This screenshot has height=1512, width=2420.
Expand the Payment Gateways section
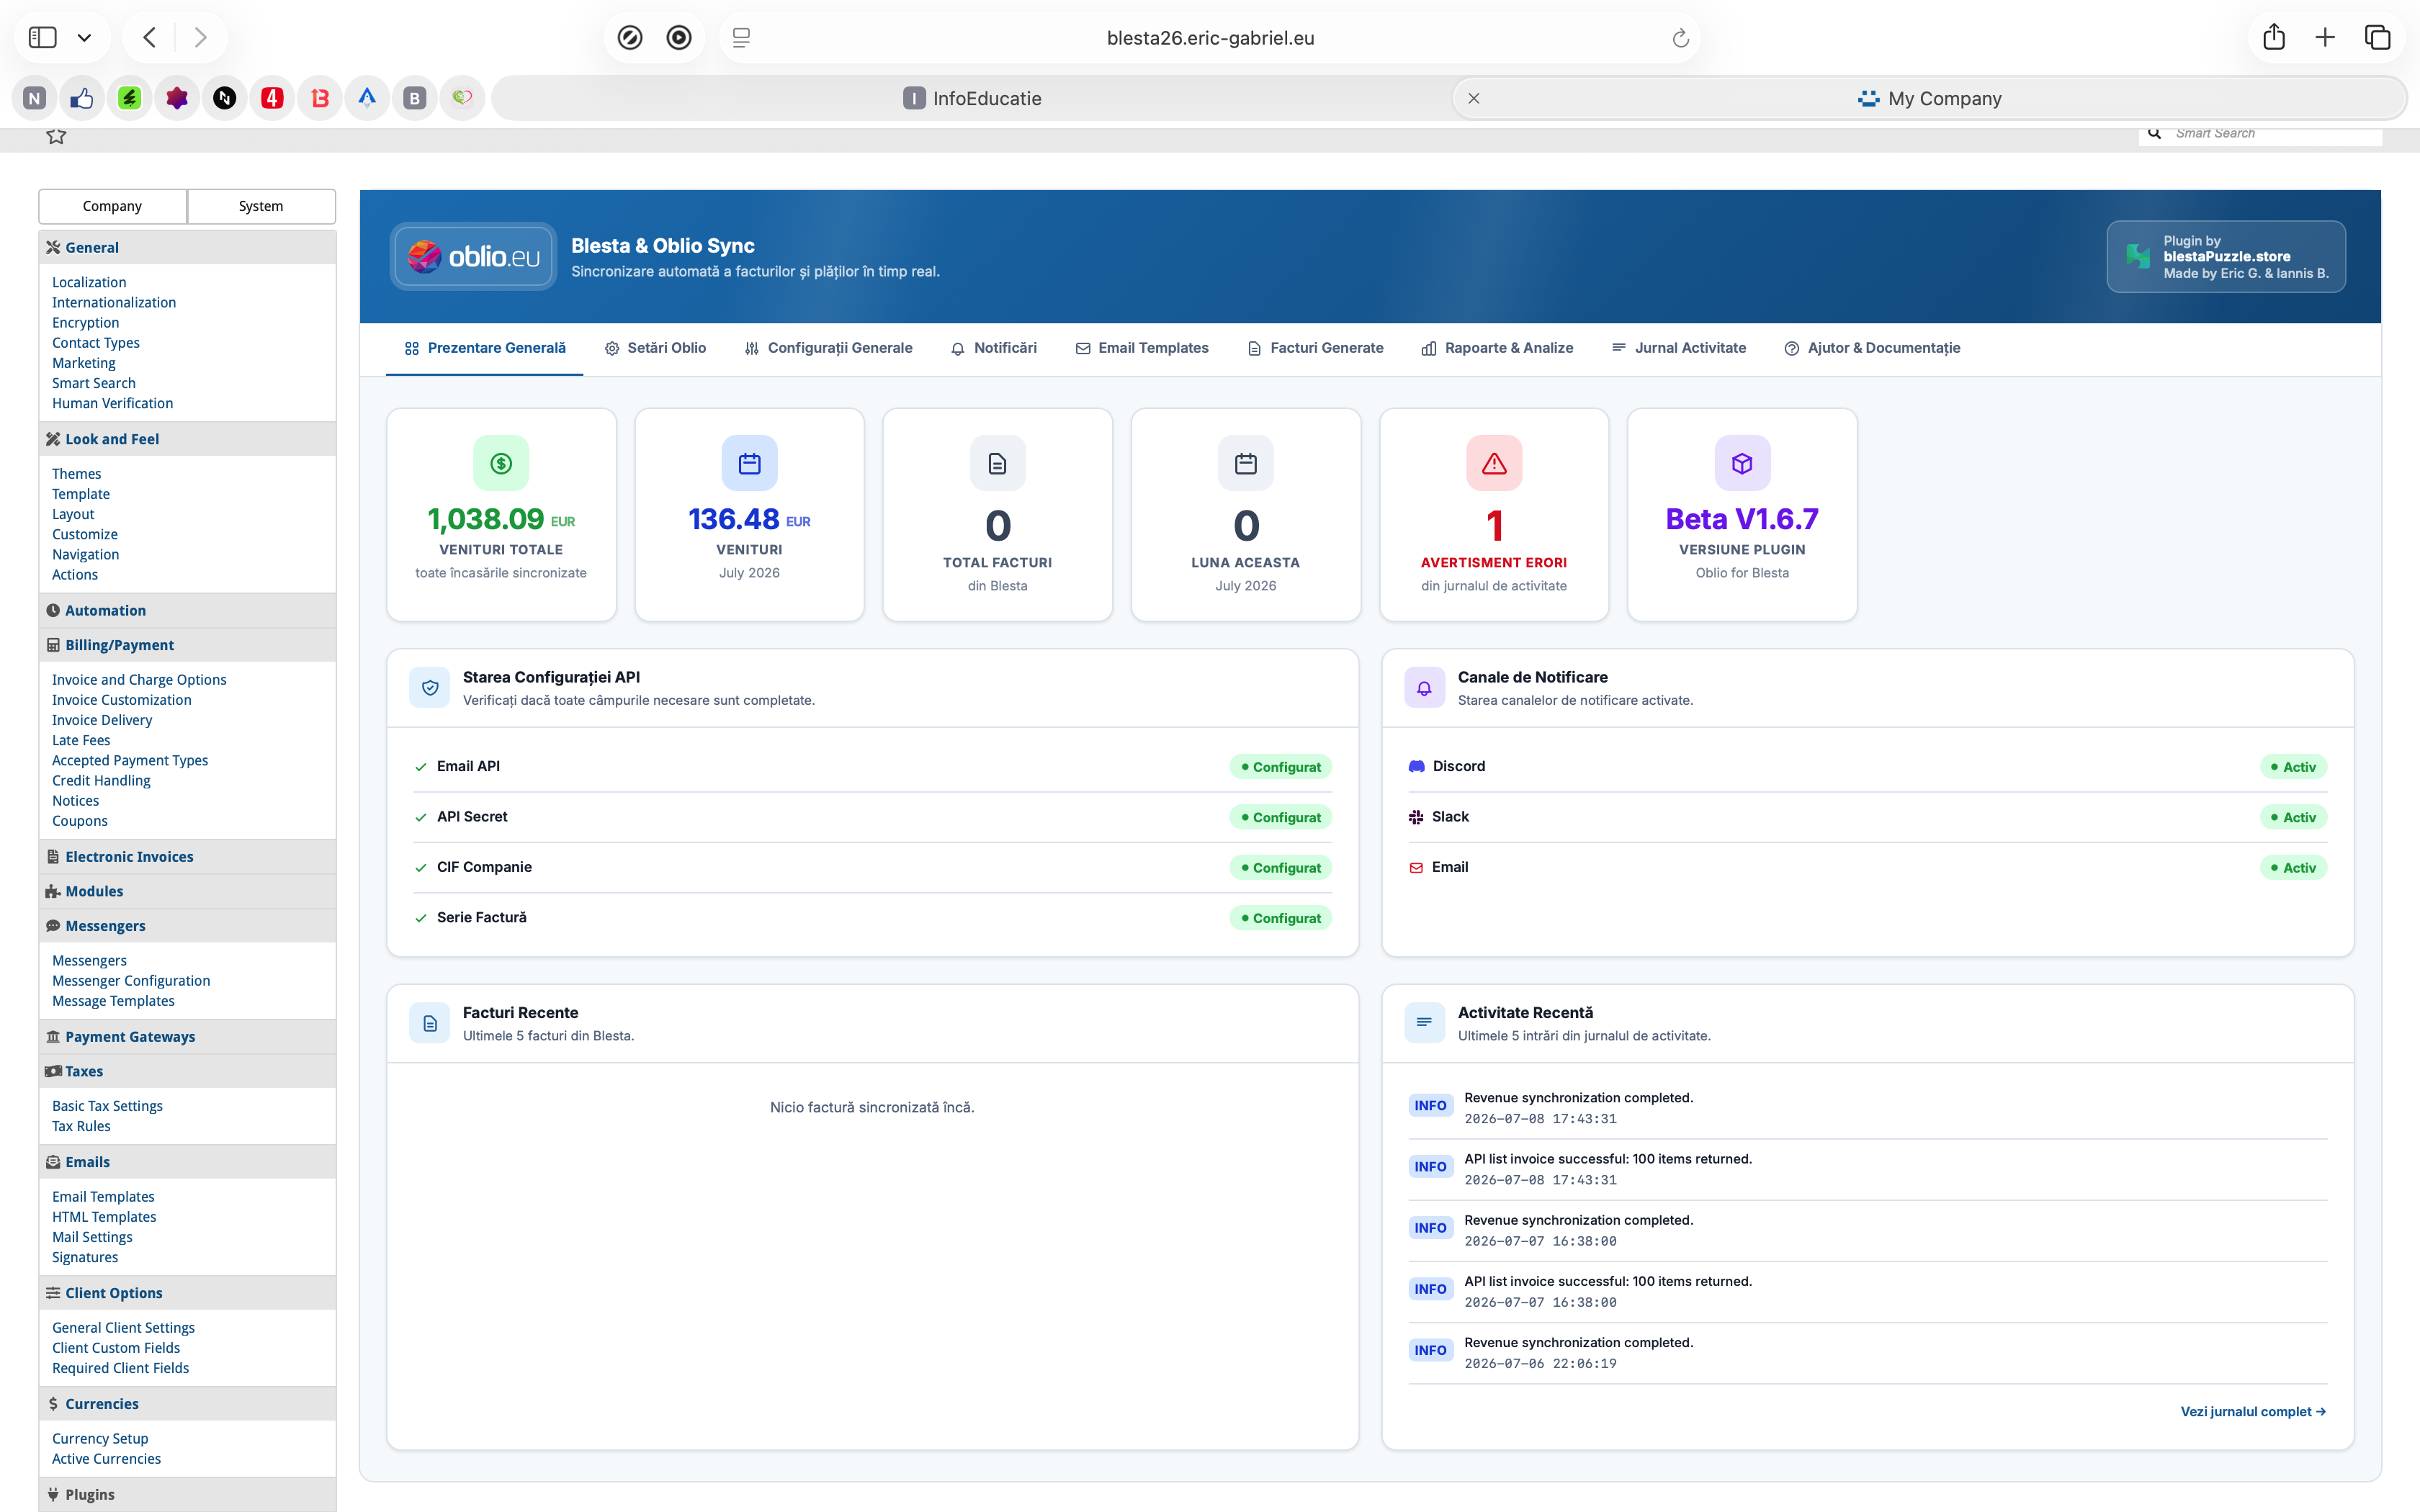point(187,1037)
